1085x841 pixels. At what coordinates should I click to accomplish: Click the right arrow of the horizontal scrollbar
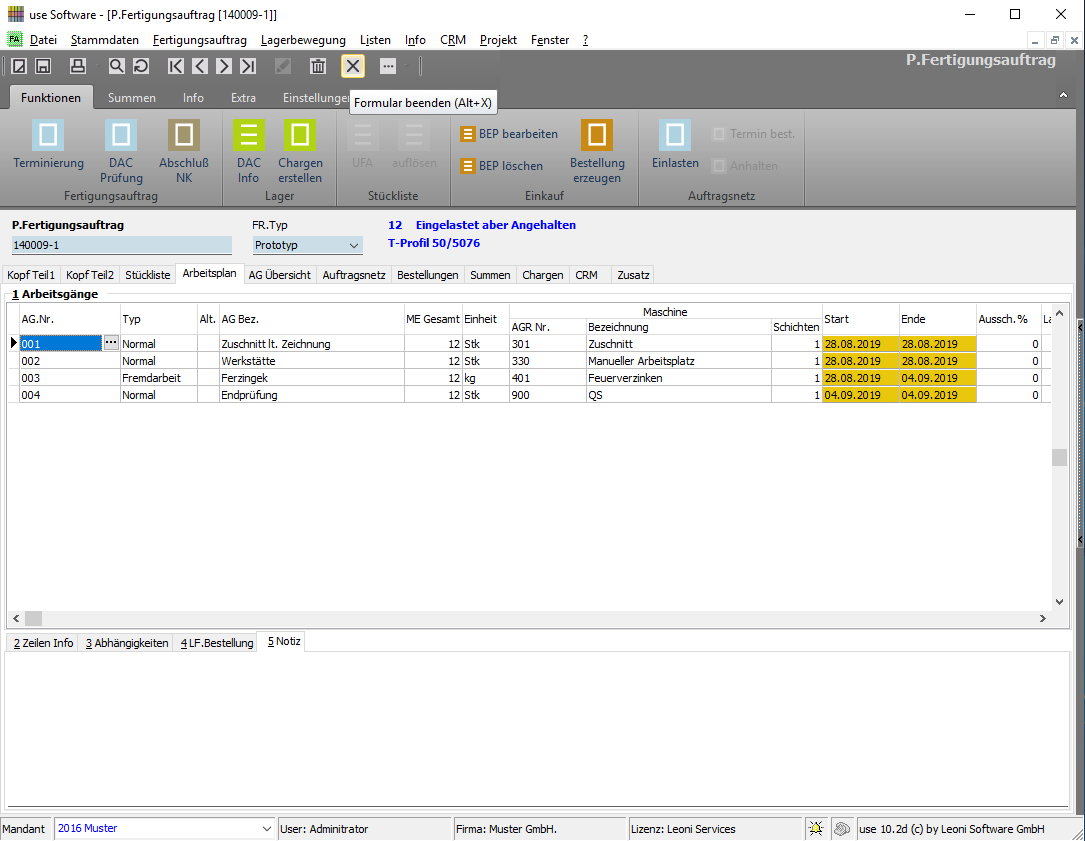click(x=1043, y=618)
